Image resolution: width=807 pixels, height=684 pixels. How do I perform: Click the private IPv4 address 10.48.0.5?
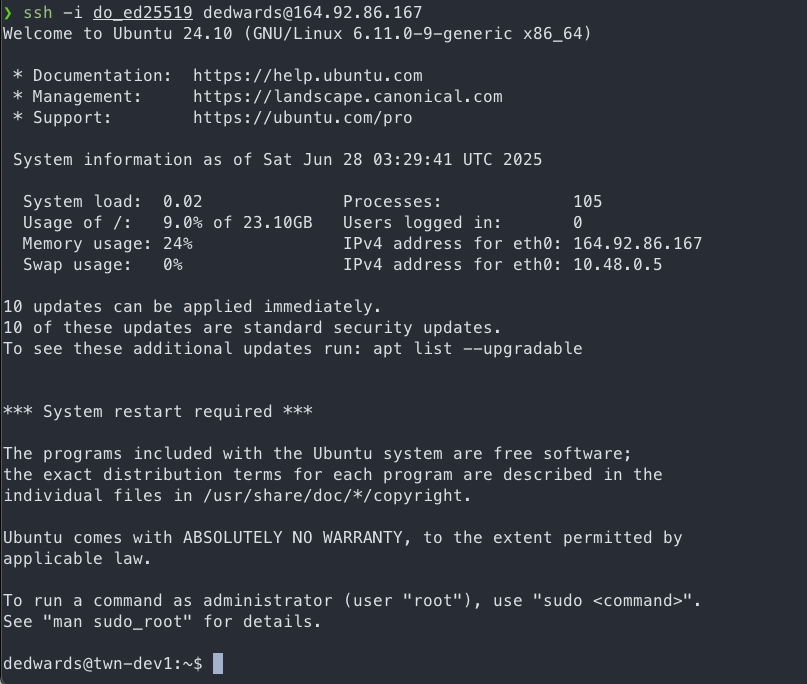tap(618, 265)
